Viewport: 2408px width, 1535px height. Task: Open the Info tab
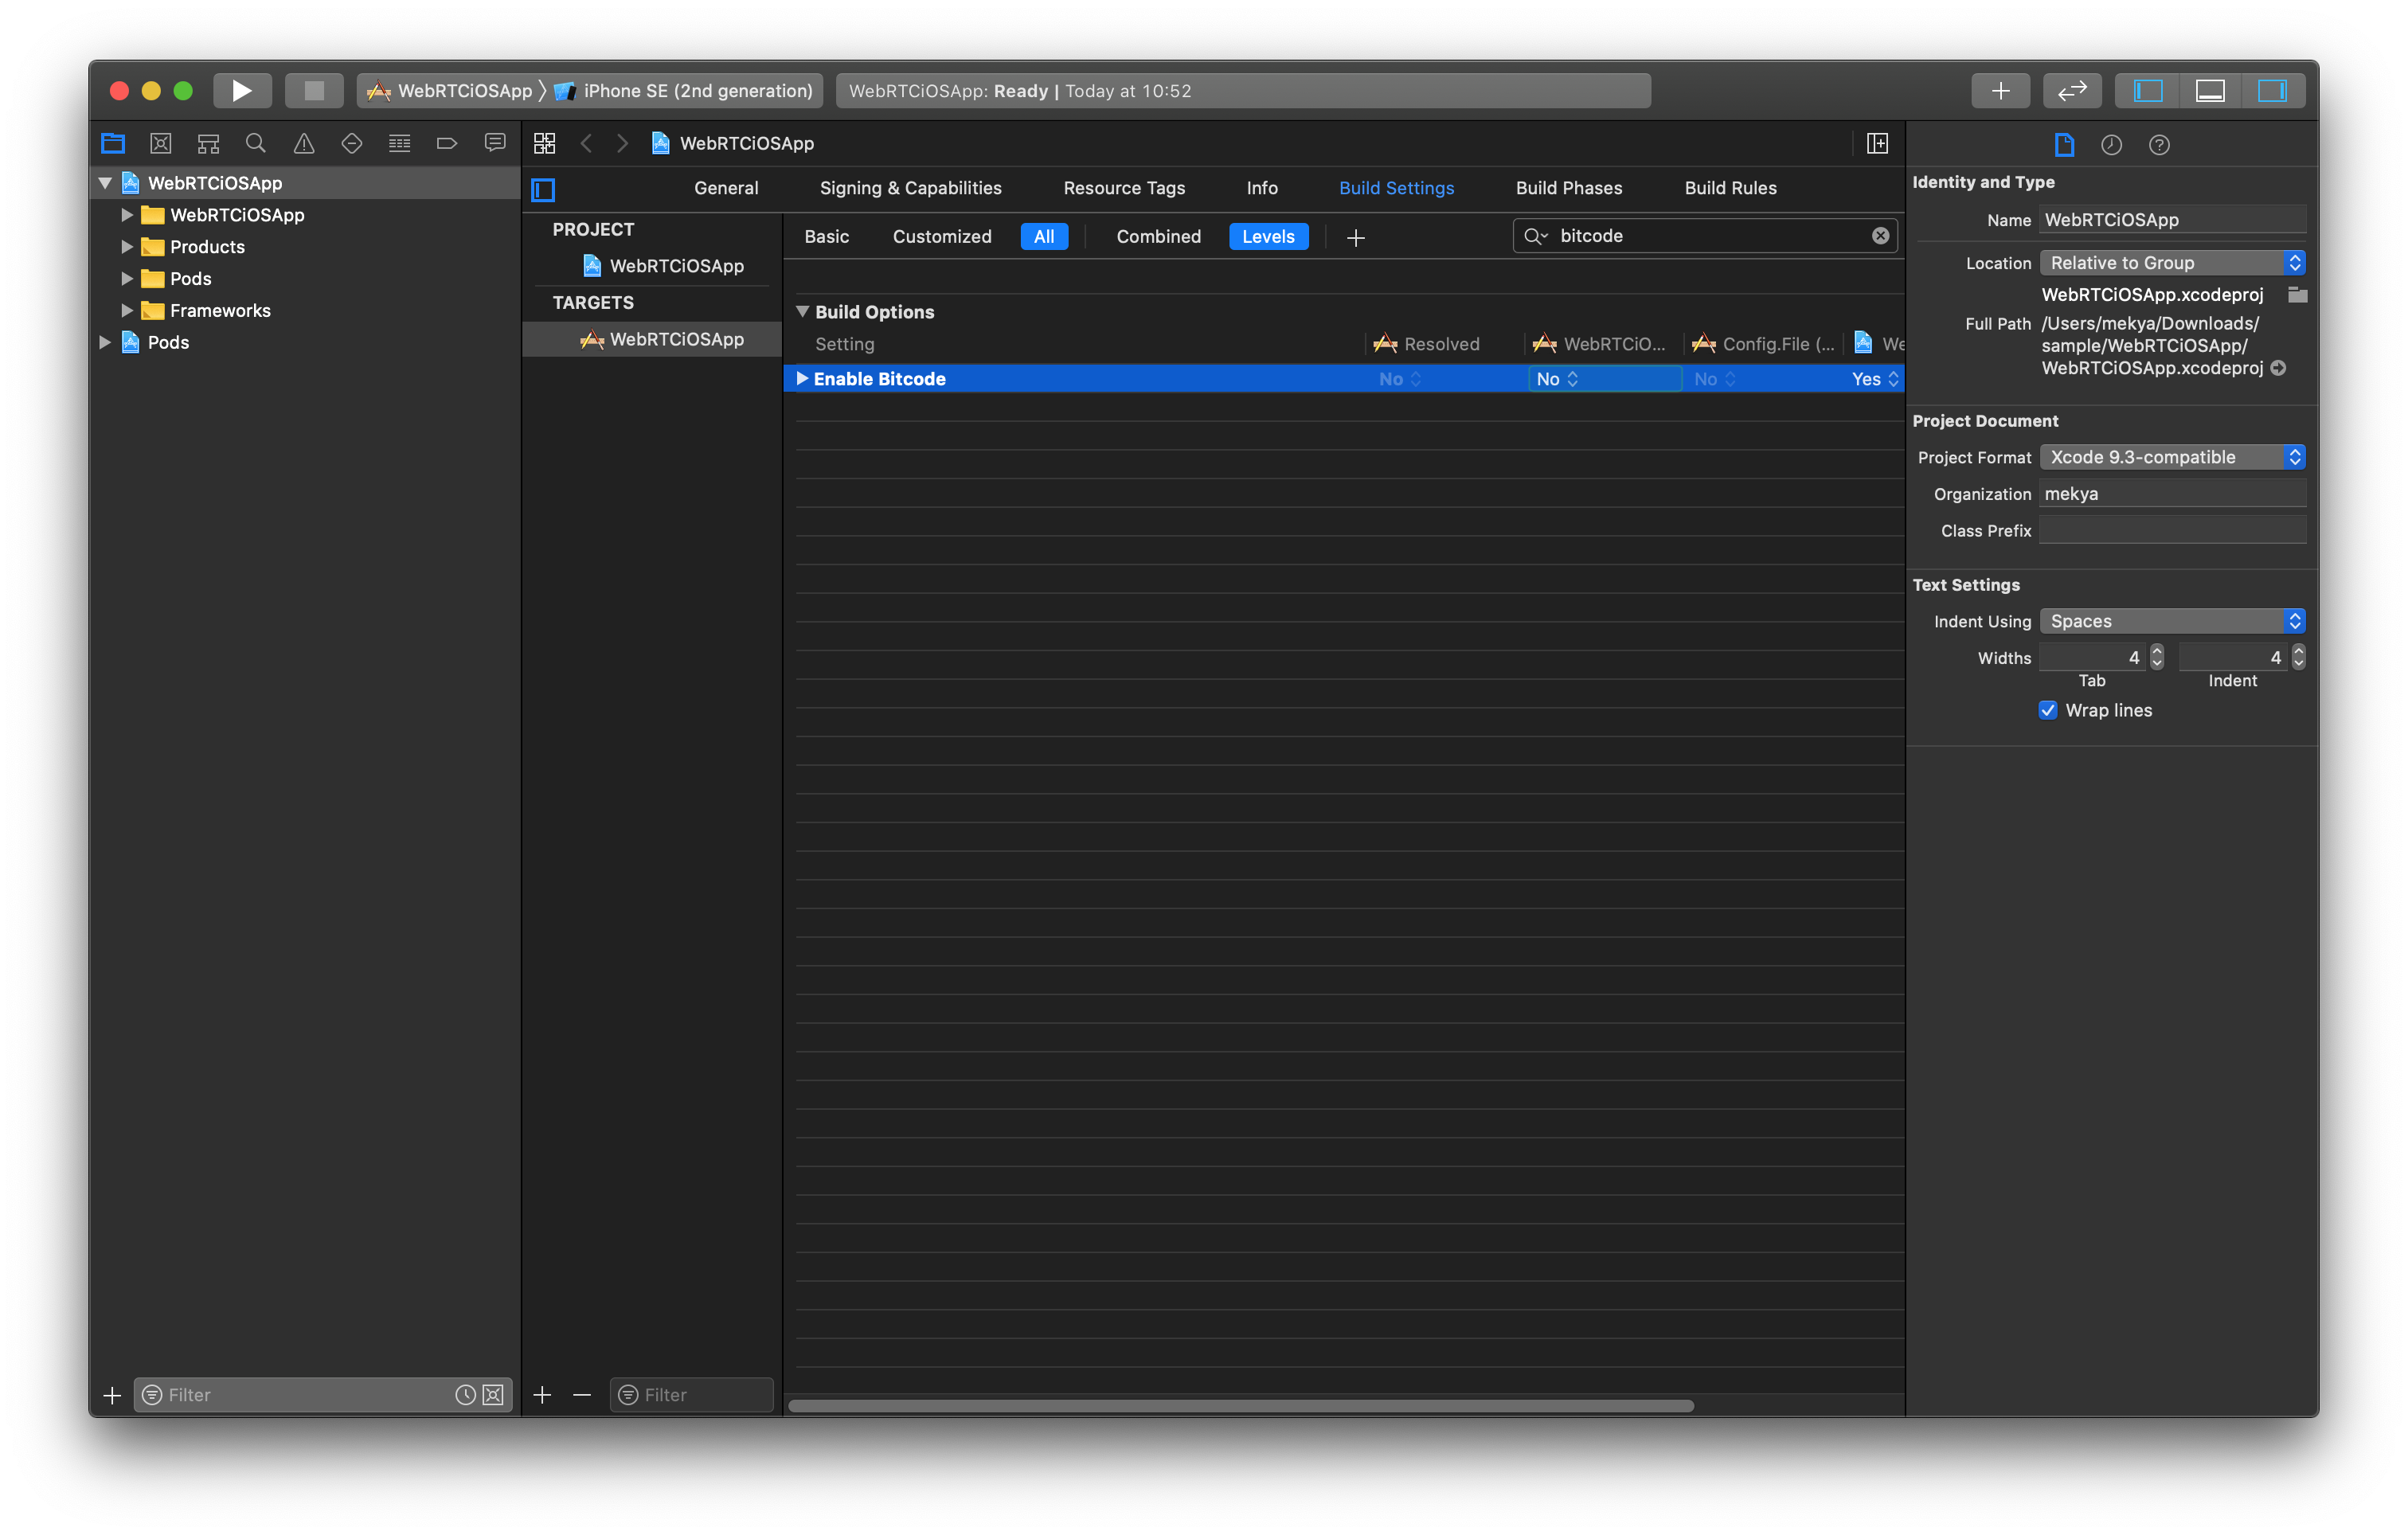pyautogui.click(x=1262, y=188)
